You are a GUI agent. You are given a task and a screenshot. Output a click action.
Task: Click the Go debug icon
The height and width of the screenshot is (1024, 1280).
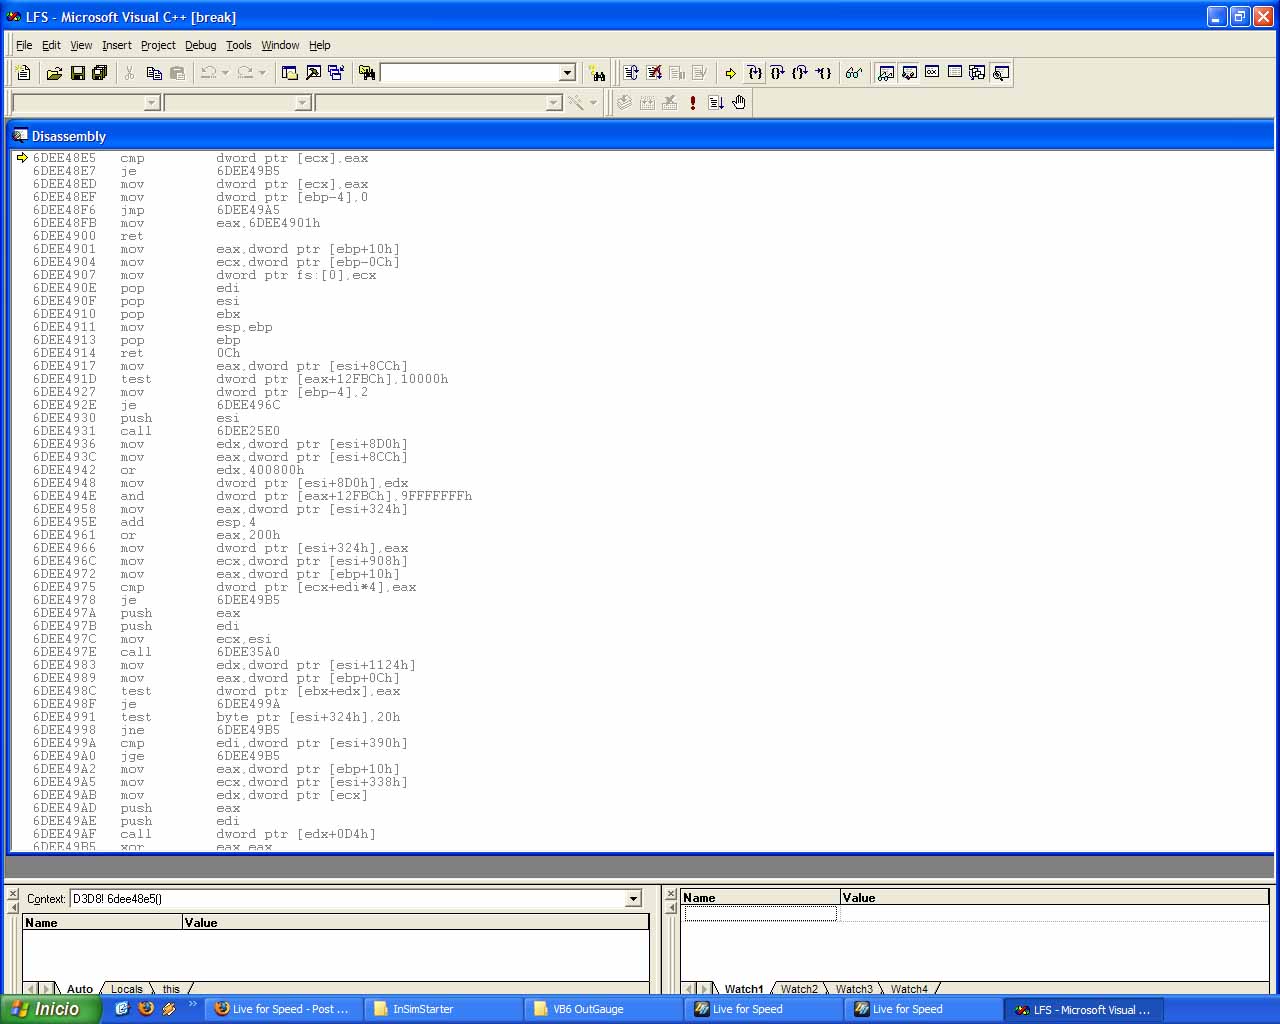715,103
